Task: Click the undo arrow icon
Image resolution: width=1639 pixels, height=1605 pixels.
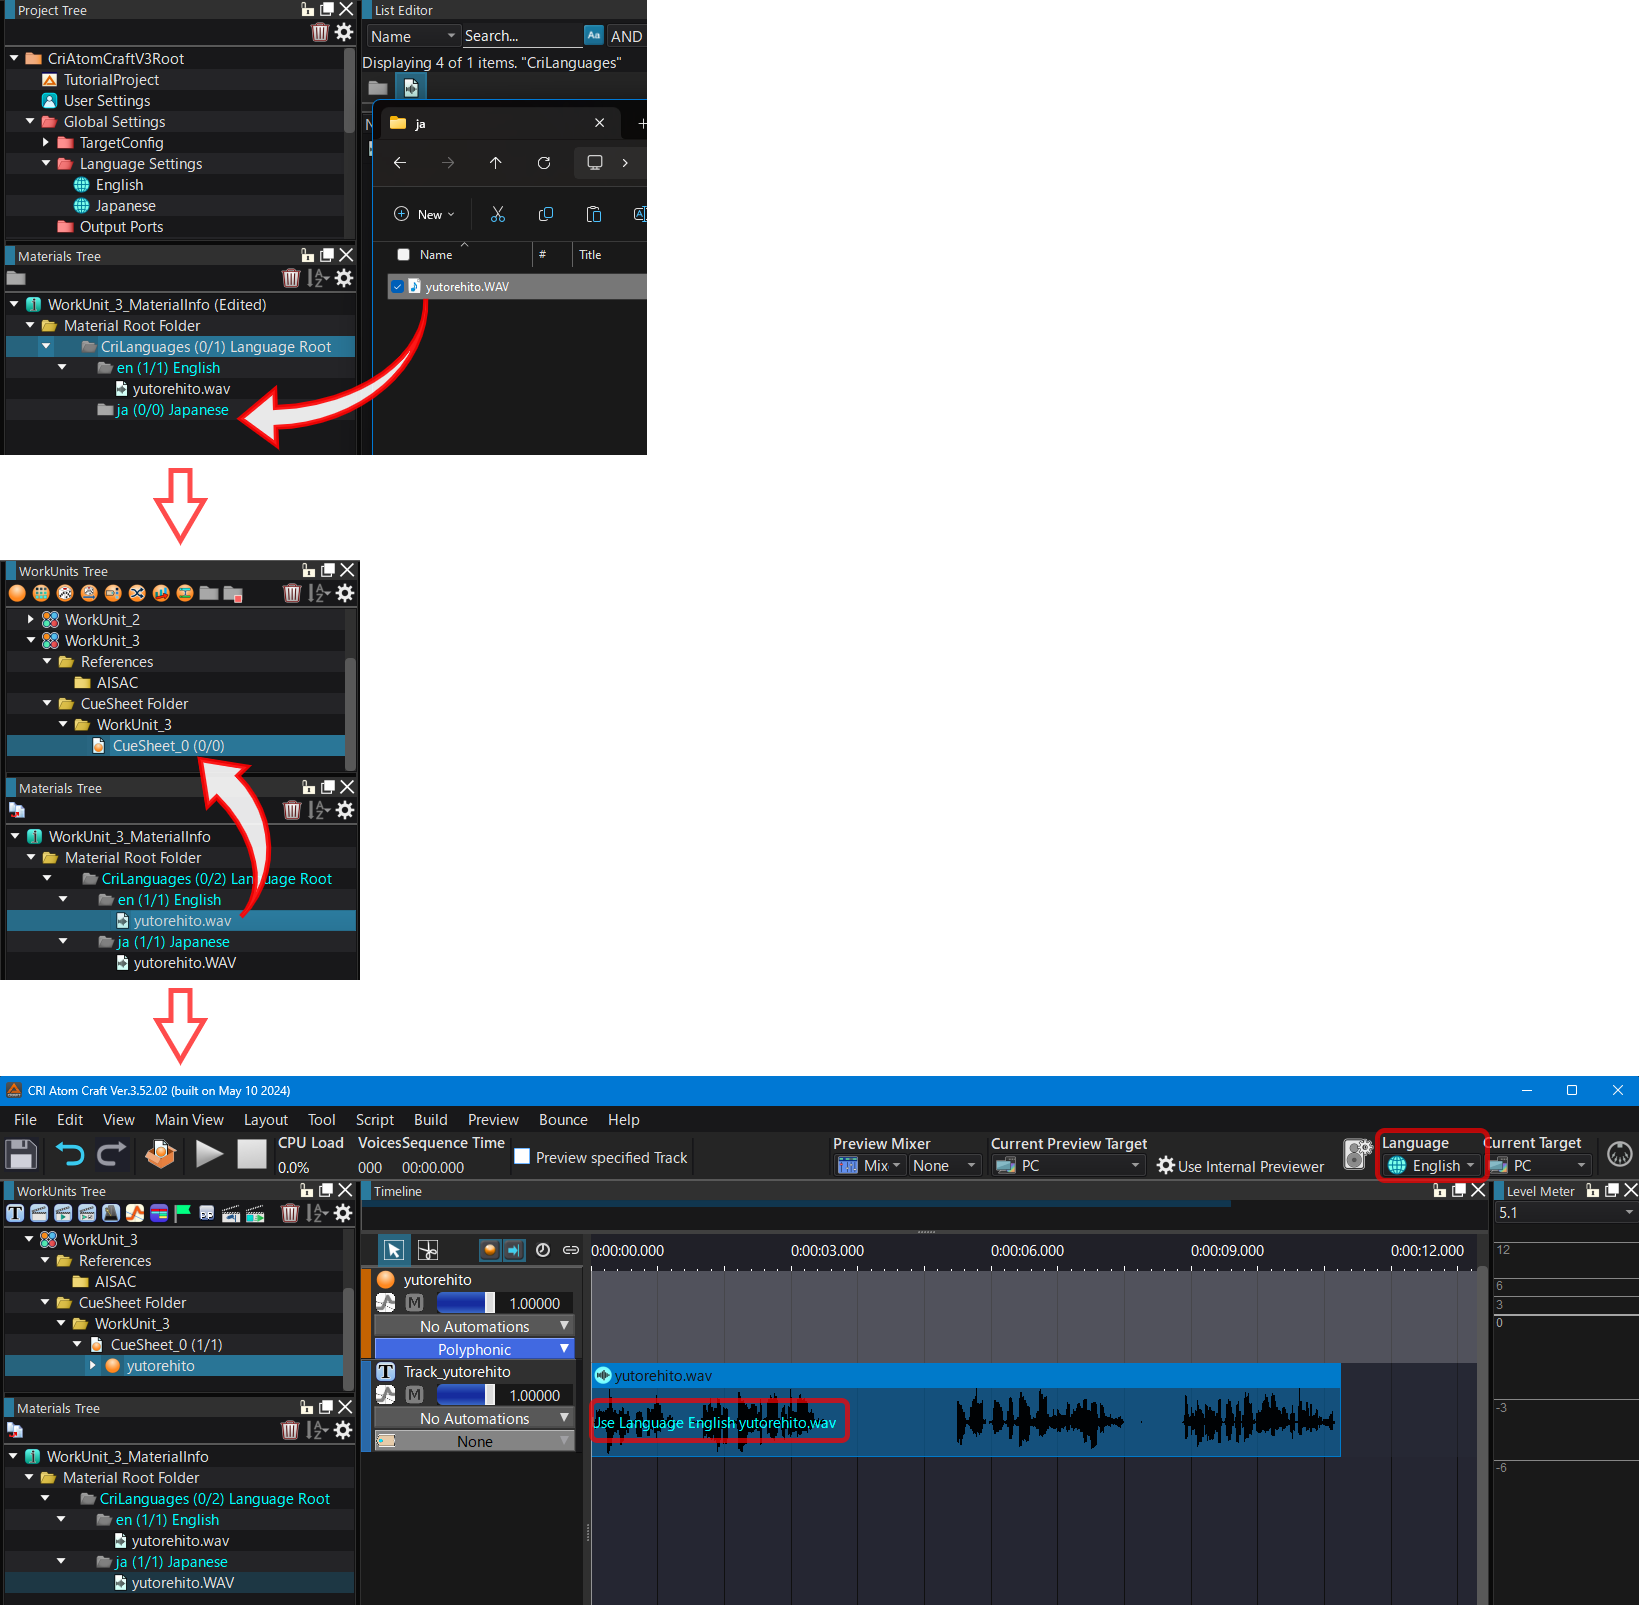Action: click(x=69, y=1155)
